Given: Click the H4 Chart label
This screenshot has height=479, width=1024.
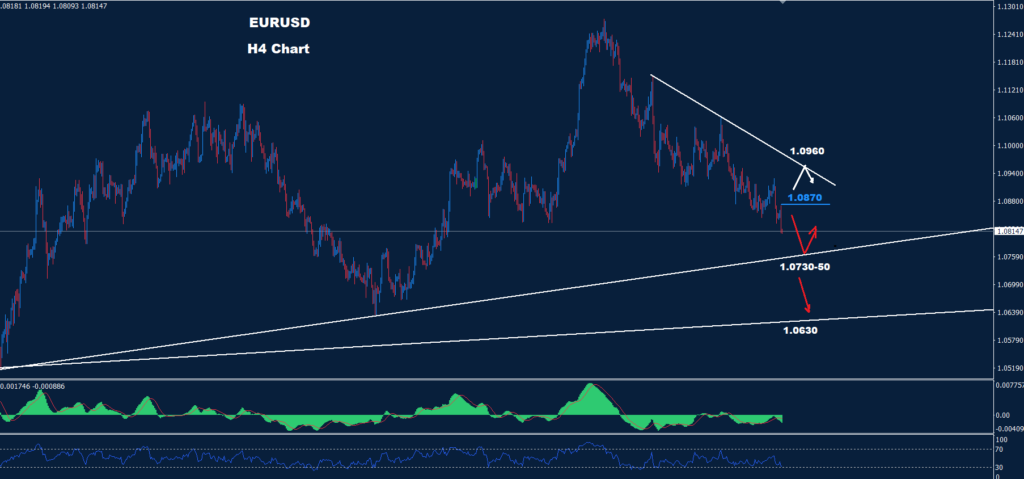Looking at the screenshot, I should pos(278,49).
